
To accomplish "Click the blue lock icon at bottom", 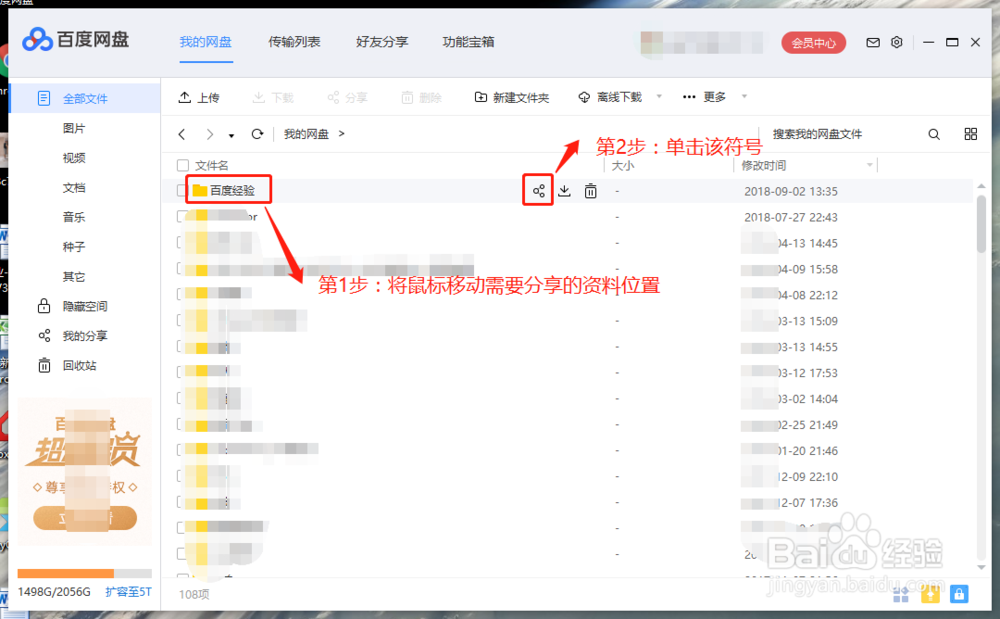I will coord(959,594).
